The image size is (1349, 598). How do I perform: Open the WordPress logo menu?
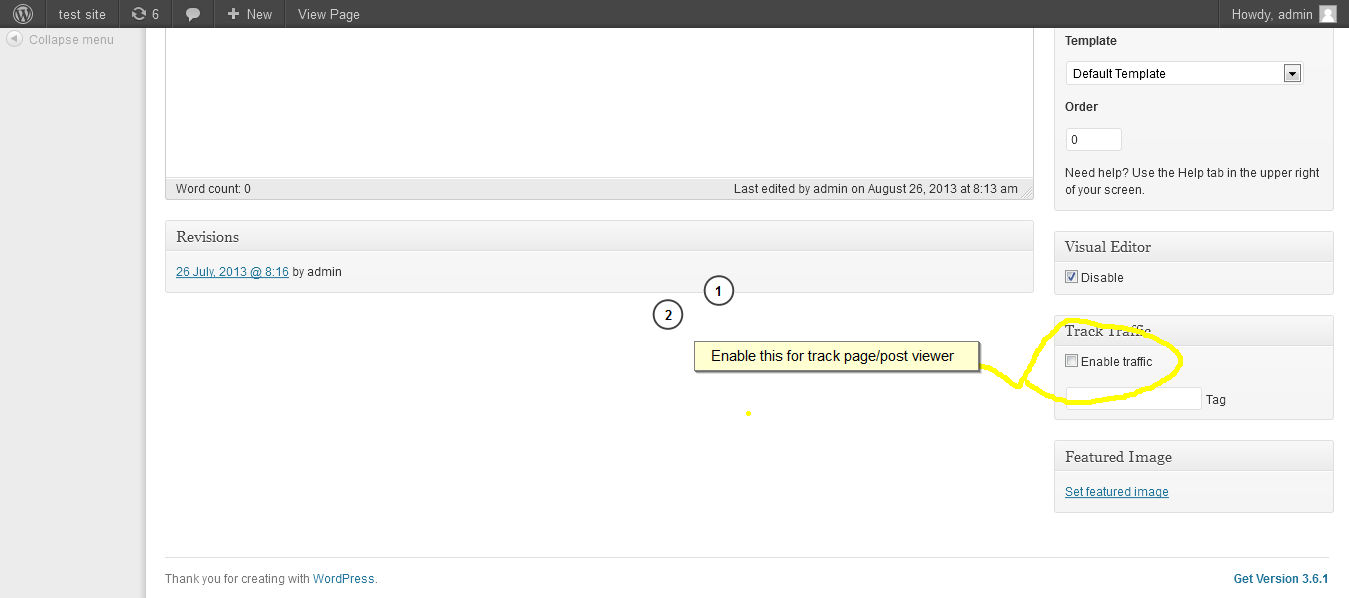coord(23,14)
